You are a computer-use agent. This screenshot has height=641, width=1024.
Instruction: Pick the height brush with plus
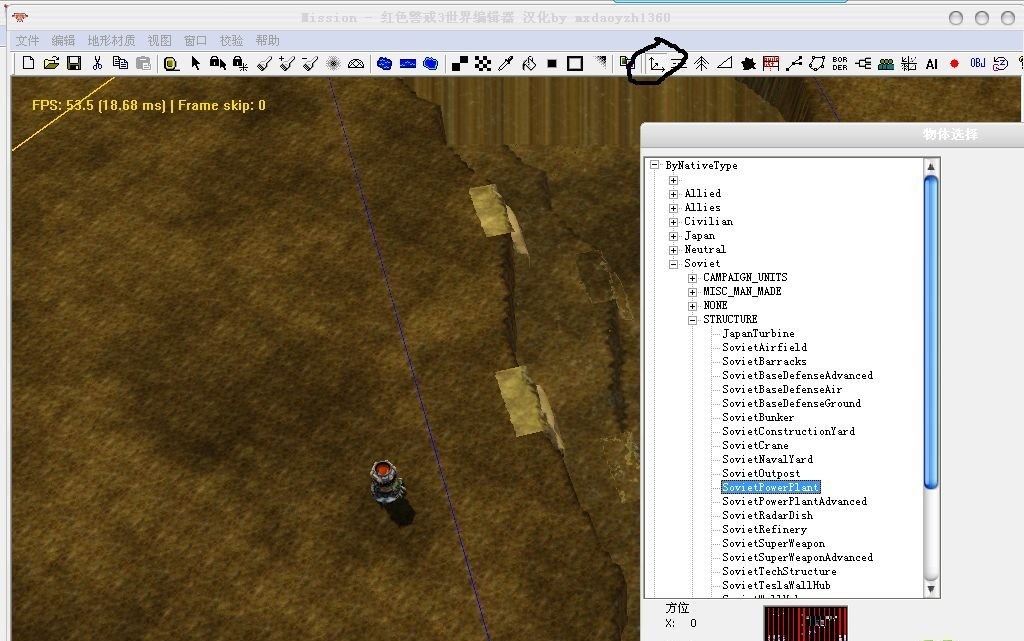point(287,63)
